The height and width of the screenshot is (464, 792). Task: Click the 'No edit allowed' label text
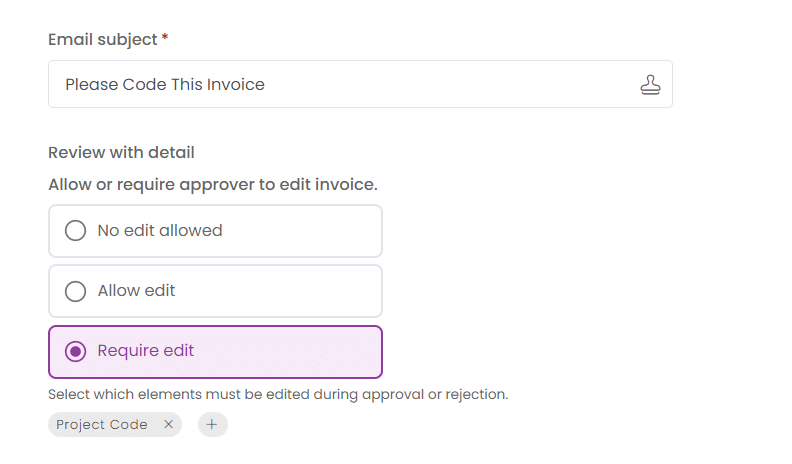pos(160,230)
